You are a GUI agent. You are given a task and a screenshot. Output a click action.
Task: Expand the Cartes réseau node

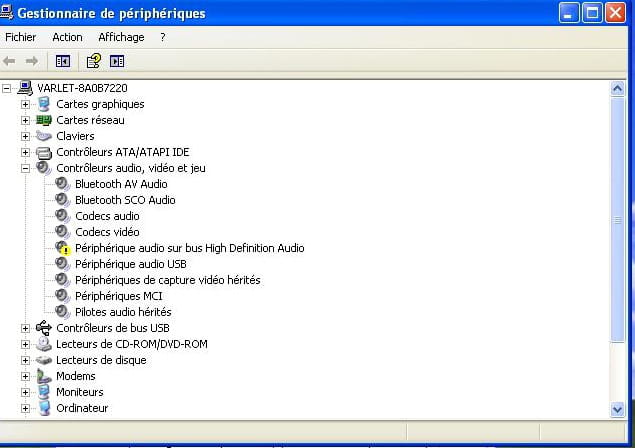pos(25,120)
